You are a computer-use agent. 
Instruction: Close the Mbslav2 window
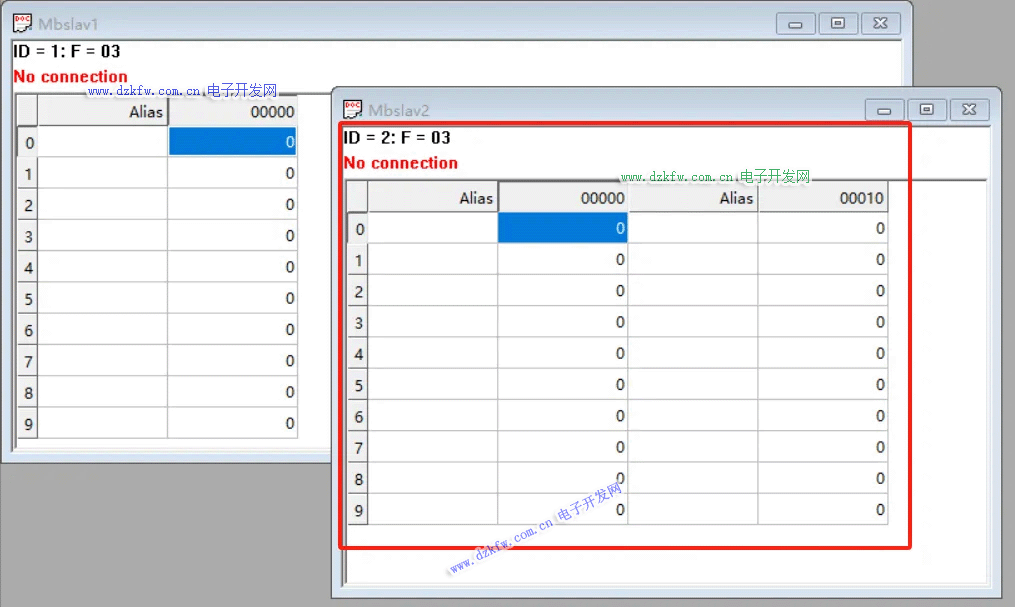point(969,110)
